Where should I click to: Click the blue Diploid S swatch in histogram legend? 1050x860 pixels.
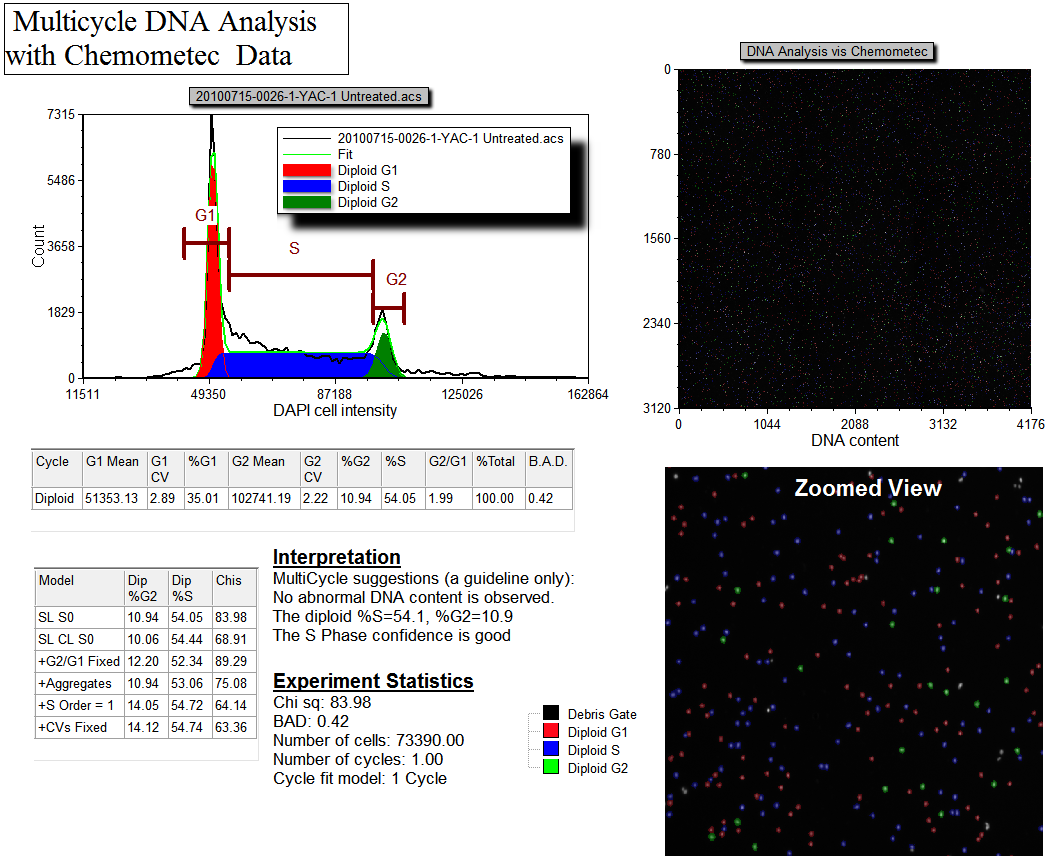click(x=307, y=187)
